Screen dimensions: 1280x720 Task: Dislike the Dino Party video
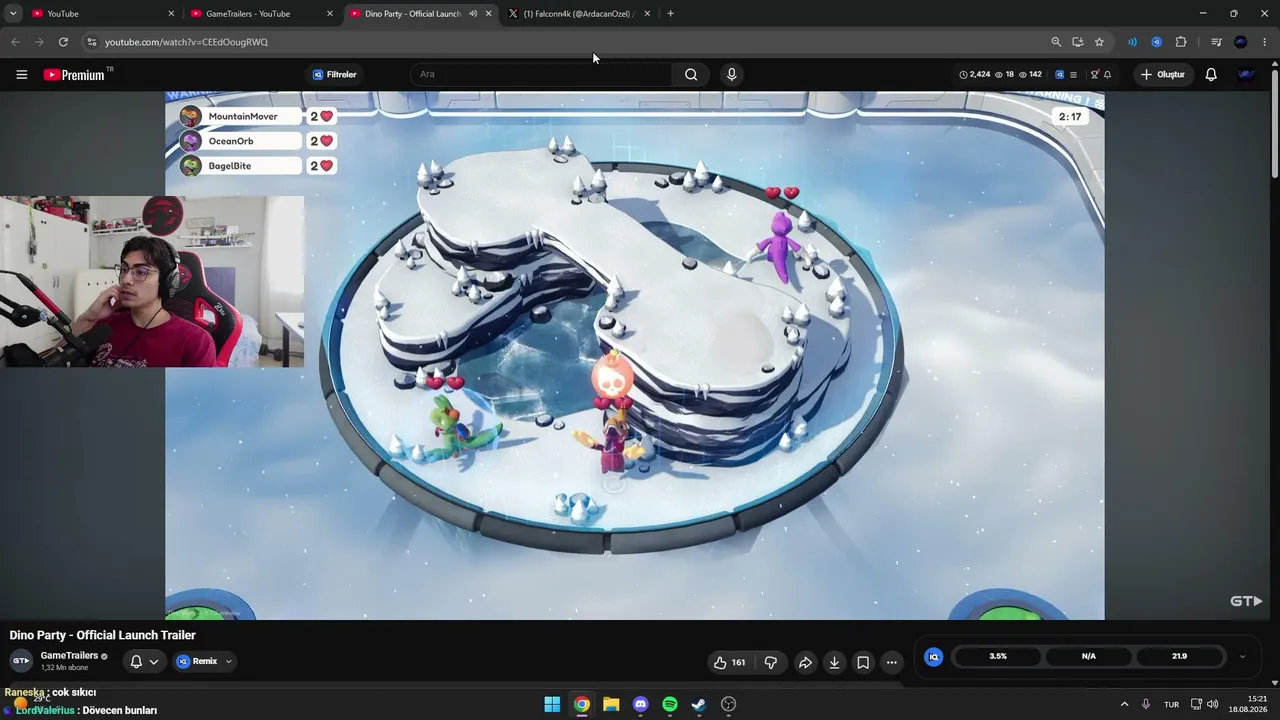[771, 662]
